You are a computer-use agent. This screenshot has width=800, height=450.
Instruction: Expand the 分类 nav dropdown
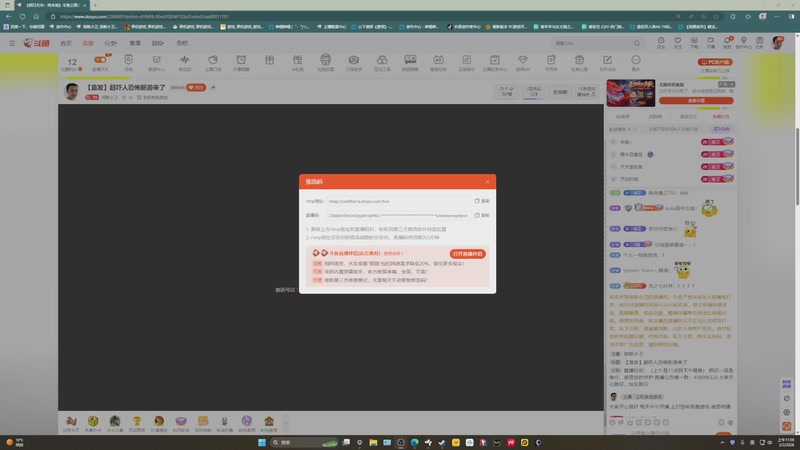110,43
